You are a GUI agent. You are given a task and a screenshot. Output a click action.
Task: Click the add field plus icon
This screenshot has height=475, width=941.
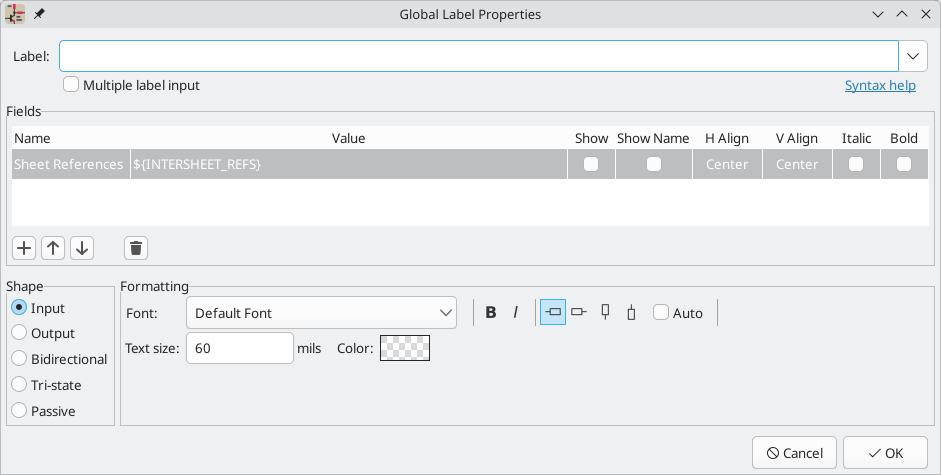point(26,248)
